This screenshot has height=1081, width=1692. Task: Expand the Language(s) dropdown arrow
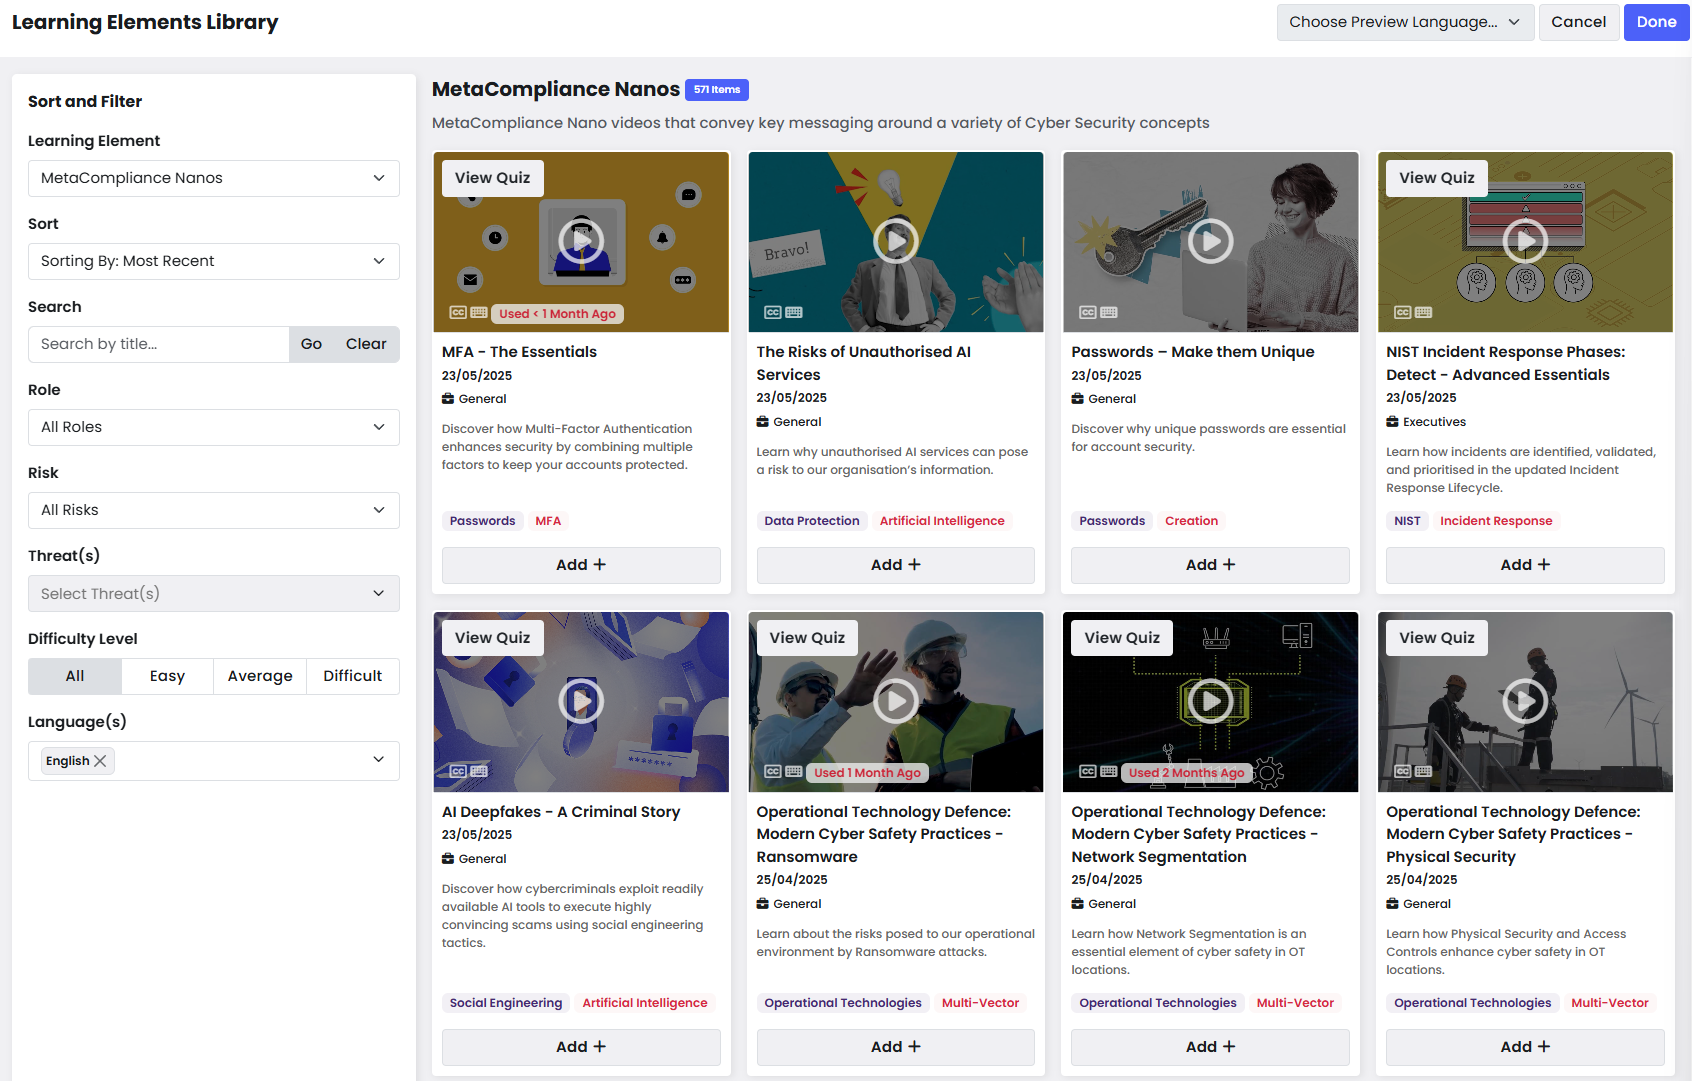click(379, 760)
